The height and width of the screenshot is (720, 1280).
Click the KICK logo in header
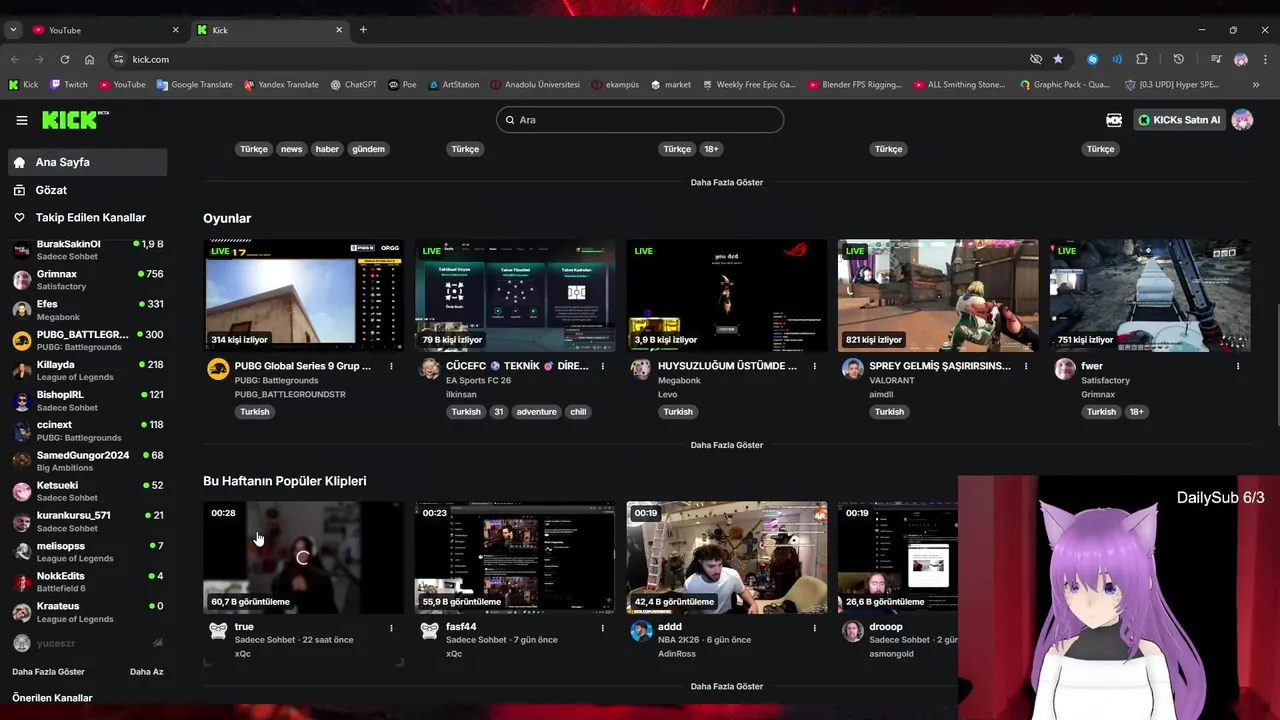(75, 120)
